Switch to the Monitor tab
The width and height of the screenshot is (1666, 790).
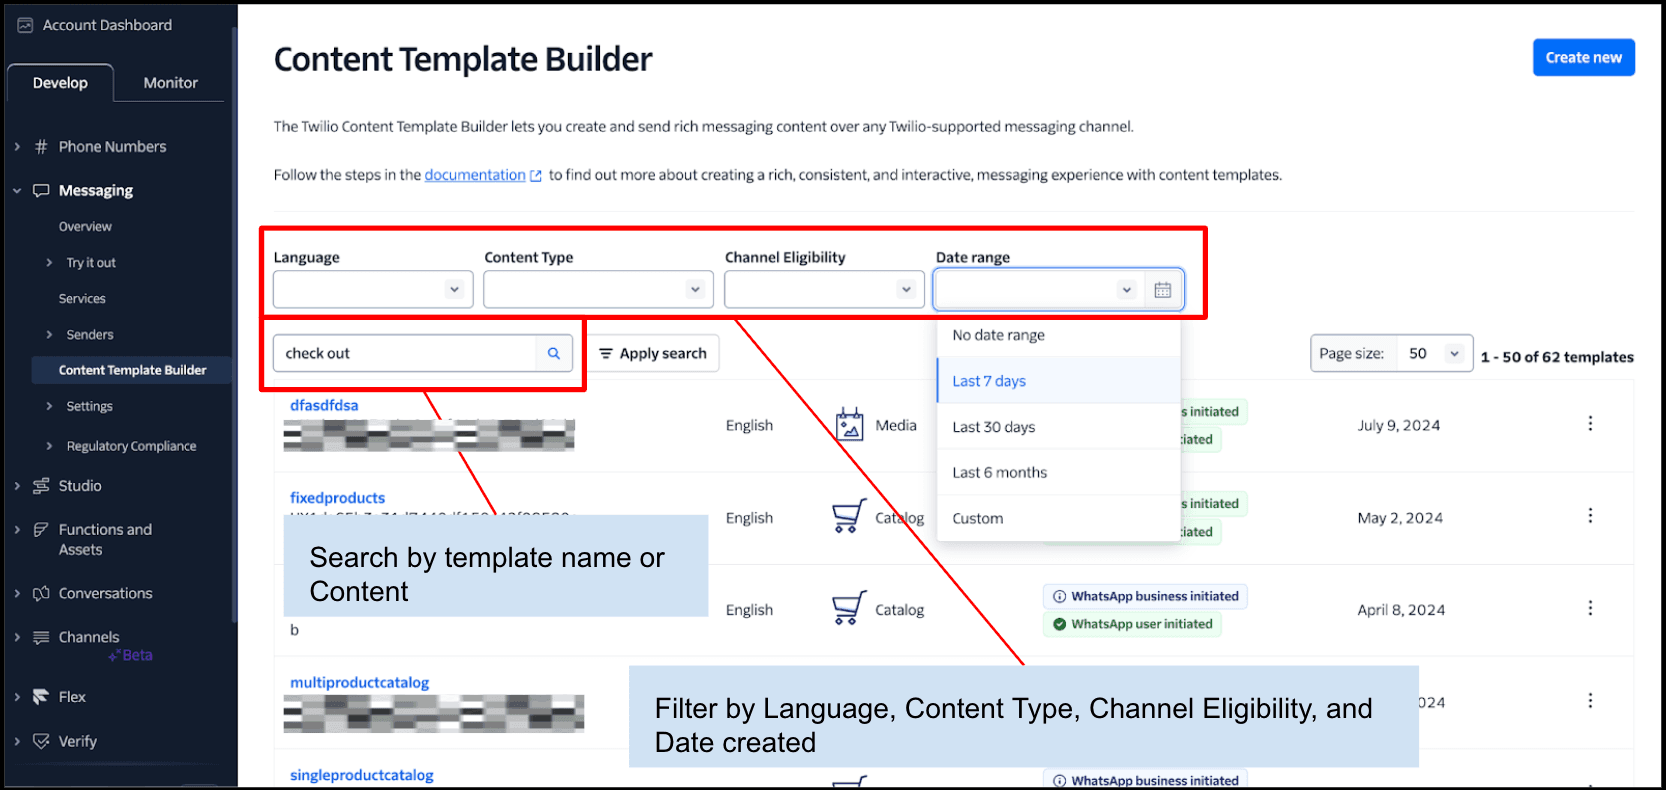click(170, 83)
